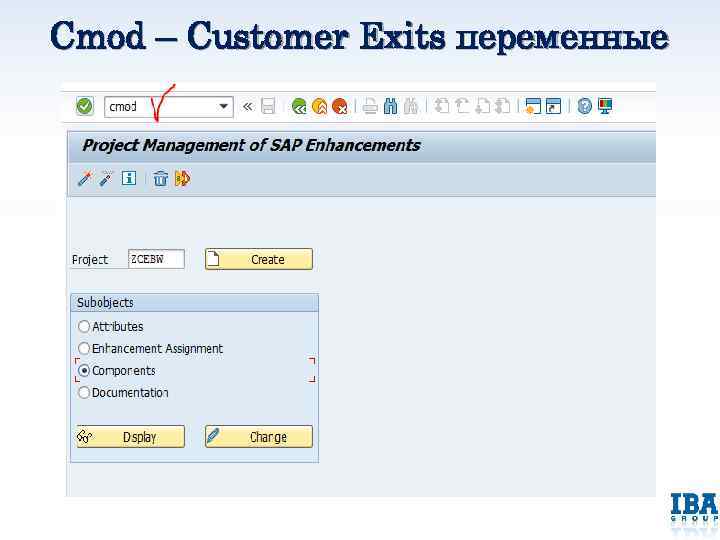
Task: Select the Documentation radio button
Action: (84, 393)
